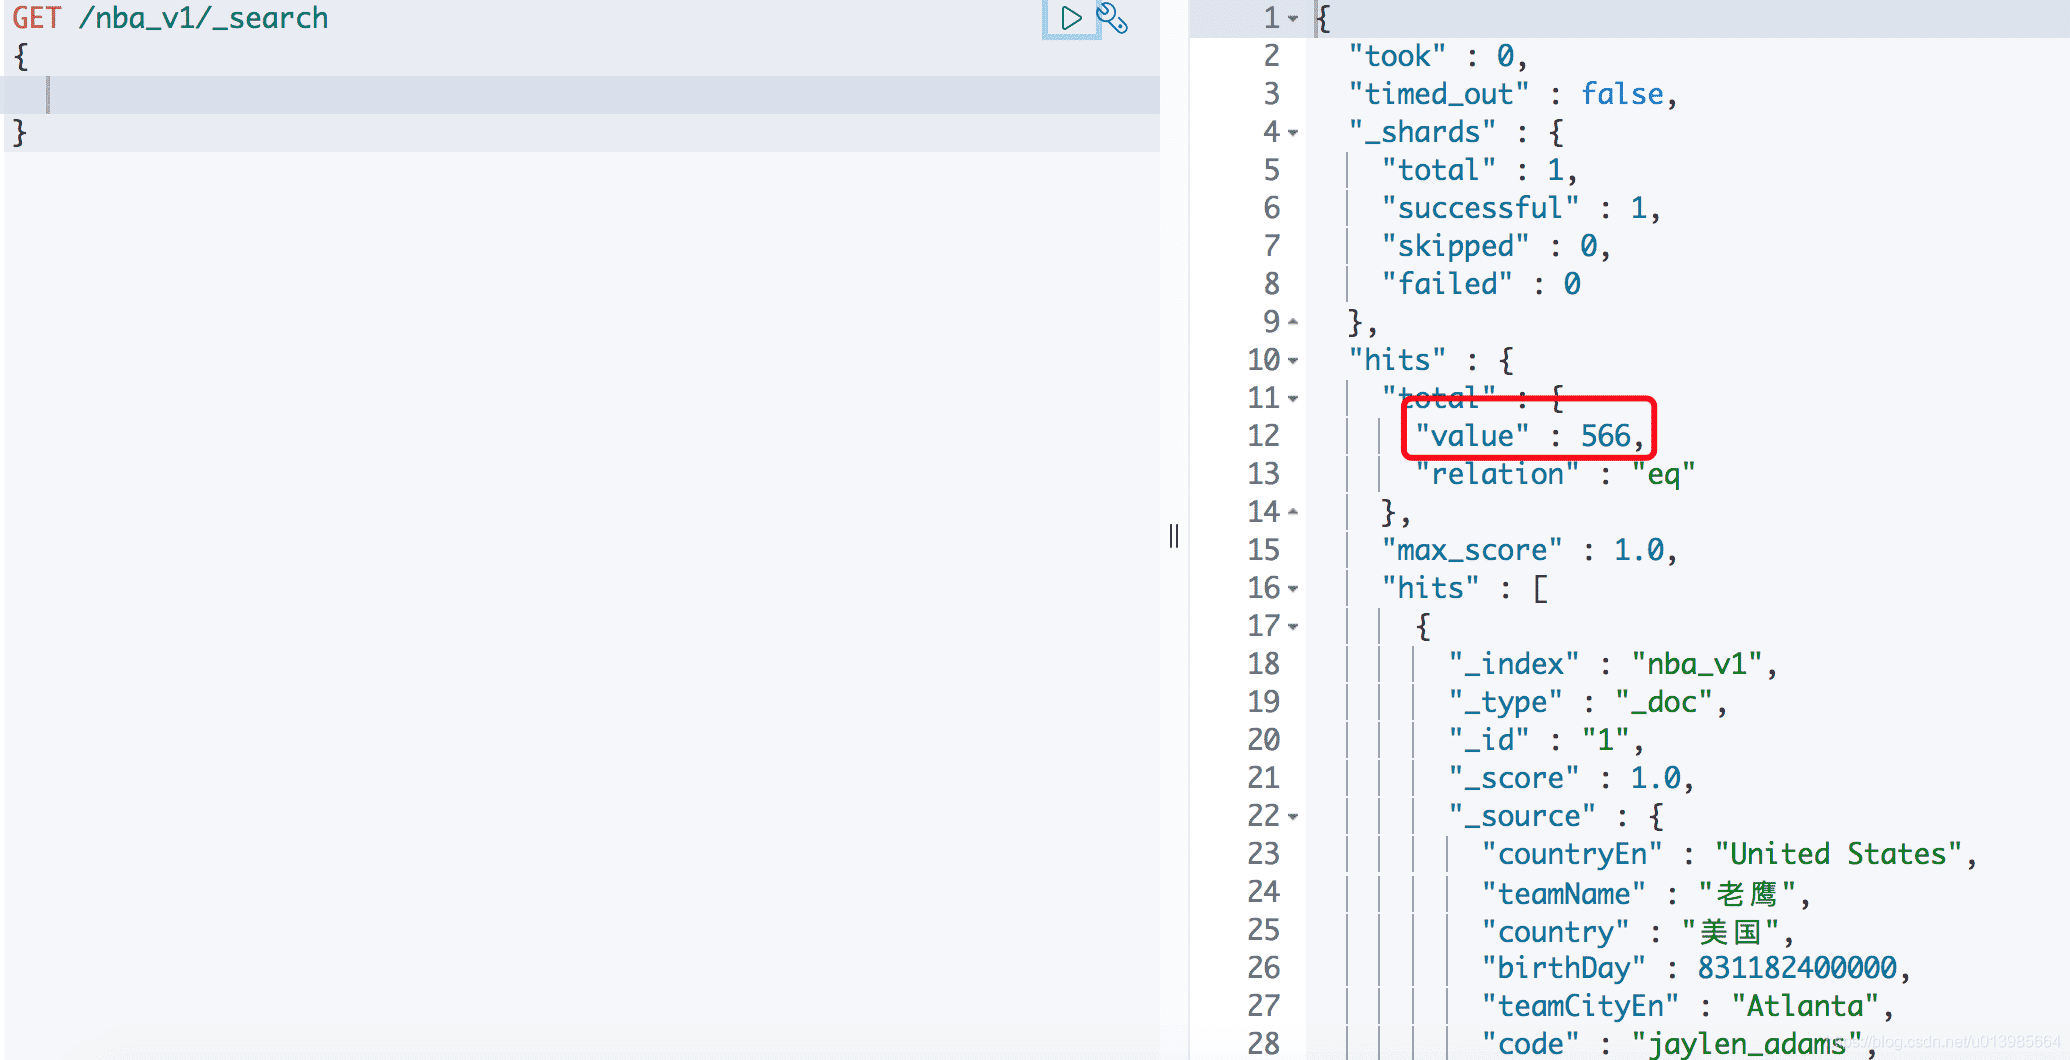Collapse the total object at line 11

pyautogui.click(x=1293, y=399)
